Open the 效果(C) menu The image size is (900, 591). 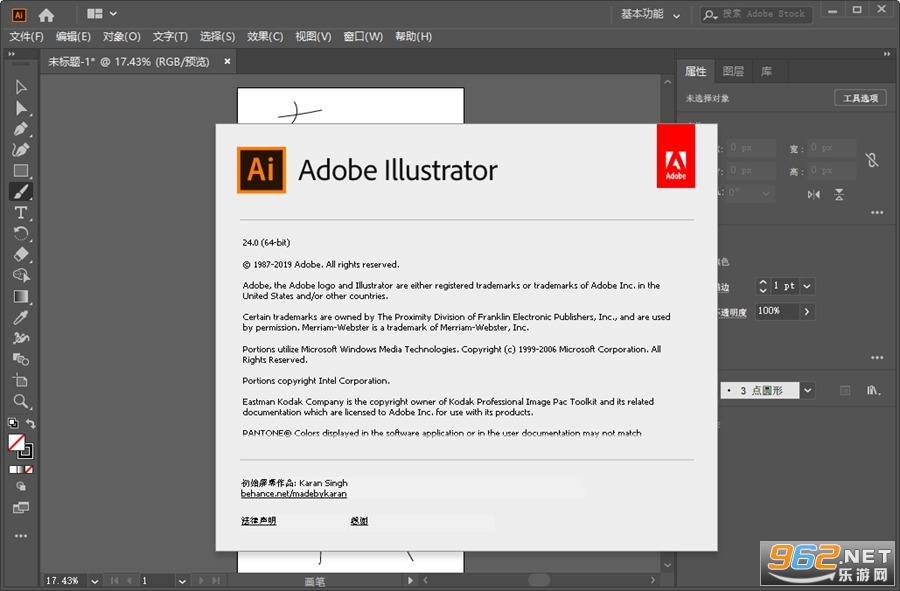click(x=265, y=37)
